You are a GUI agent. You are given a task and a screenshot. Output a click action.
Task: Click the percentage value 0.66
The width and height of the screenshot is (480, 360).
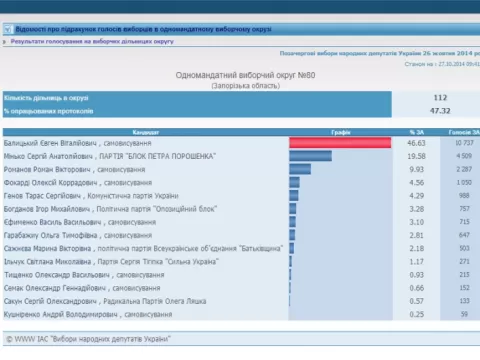pos(417,288)
